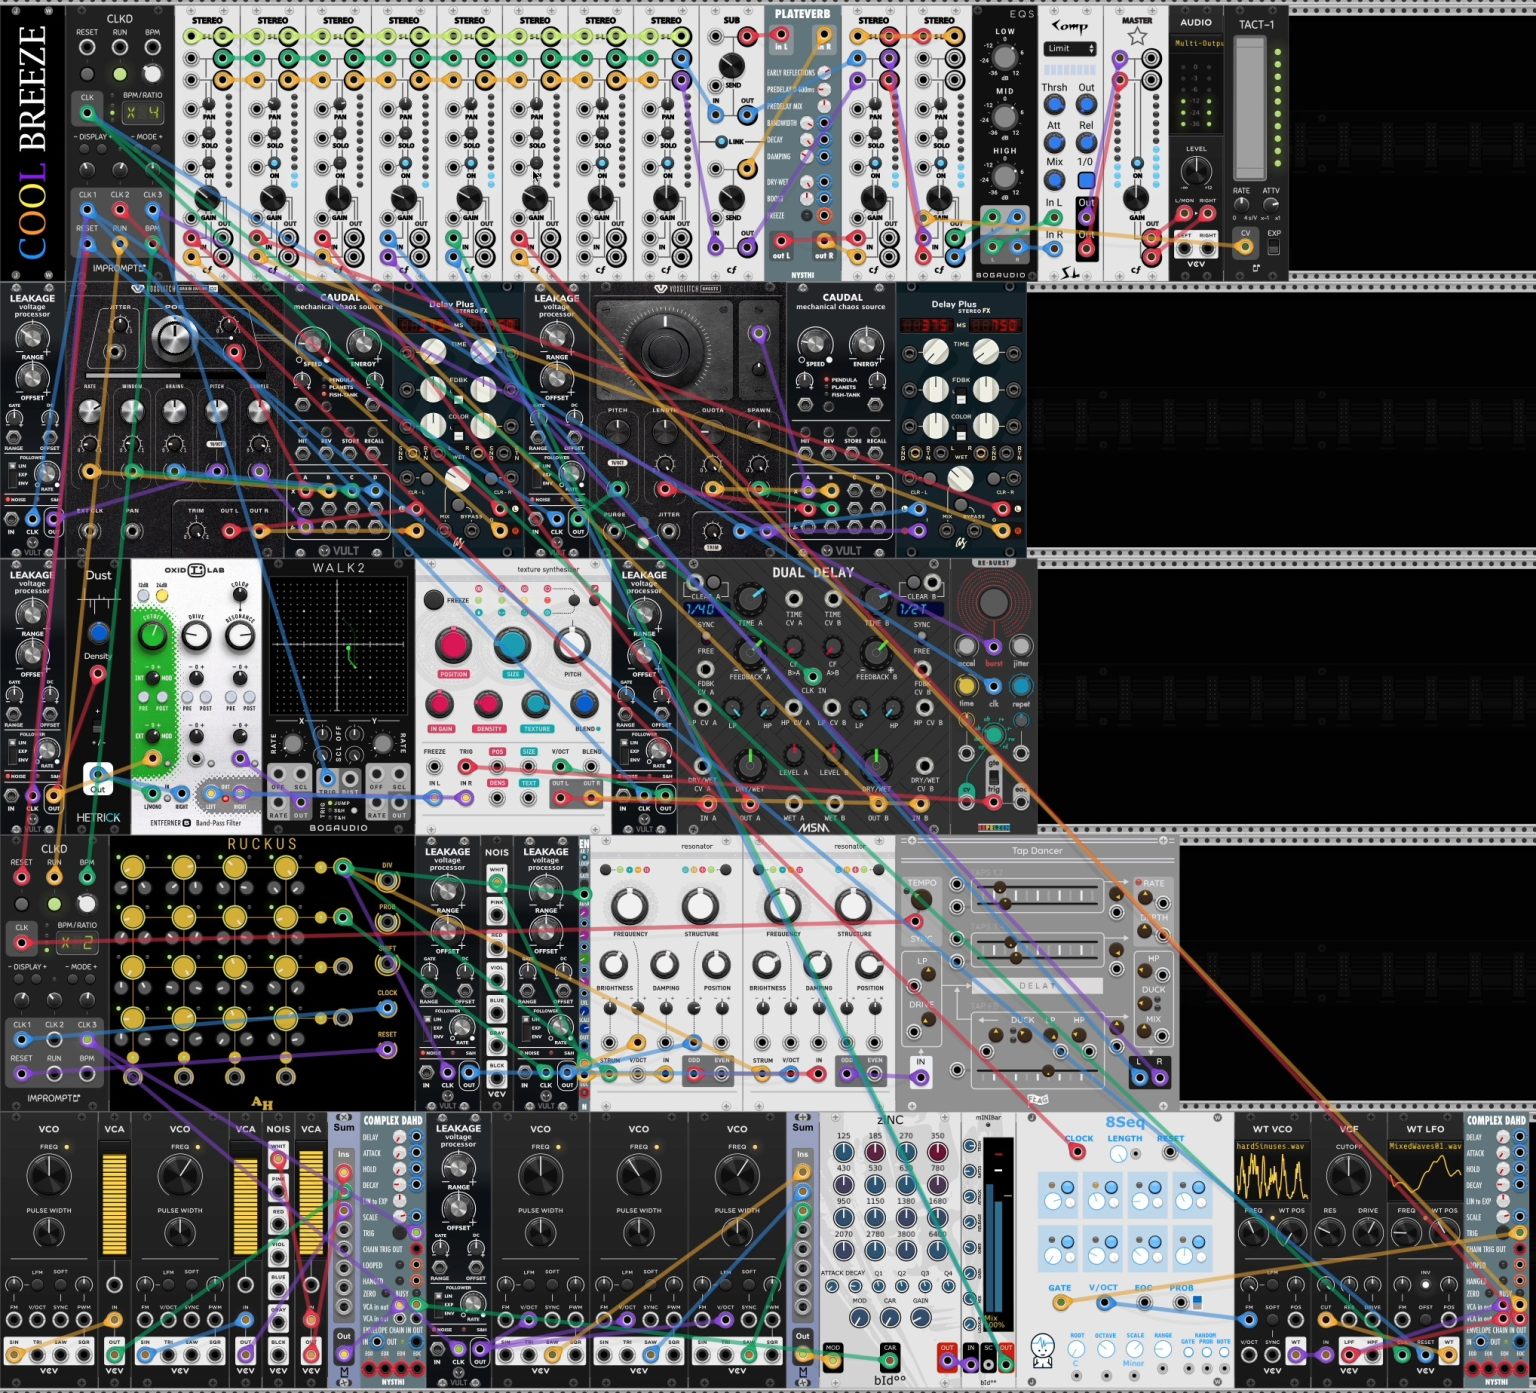Viewport: 1536px width, 1393px height.
Task: Flip the EXP switch on TACT-1
Action: pyautogui.click(x=1274, y=246)
